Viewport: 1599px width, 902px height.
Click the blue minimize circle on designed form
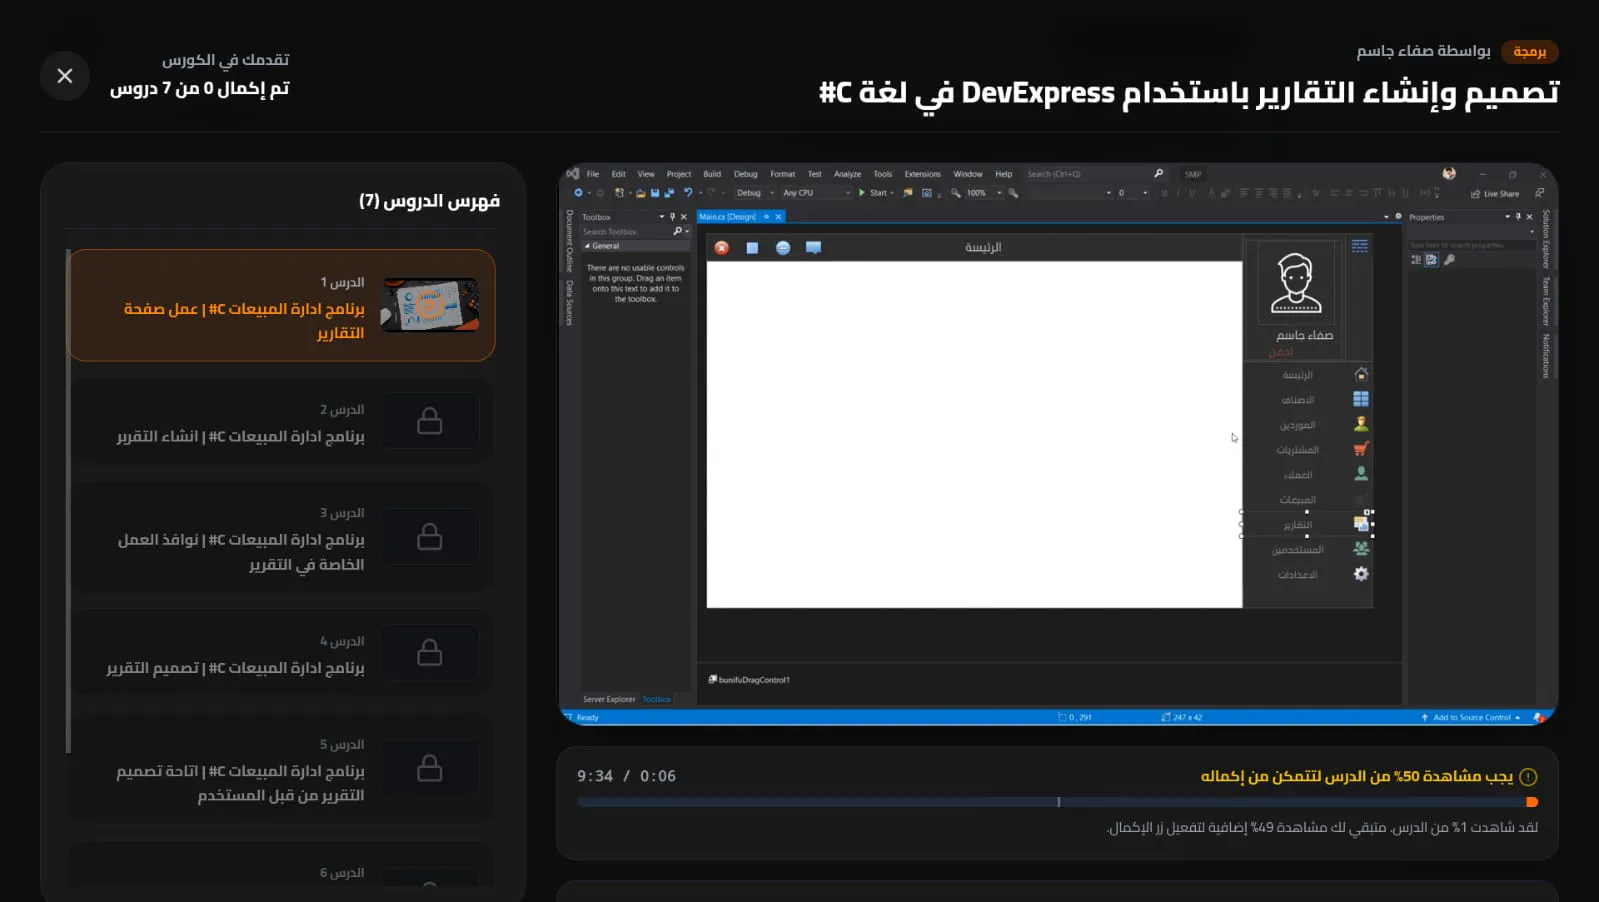click(783, 248)
